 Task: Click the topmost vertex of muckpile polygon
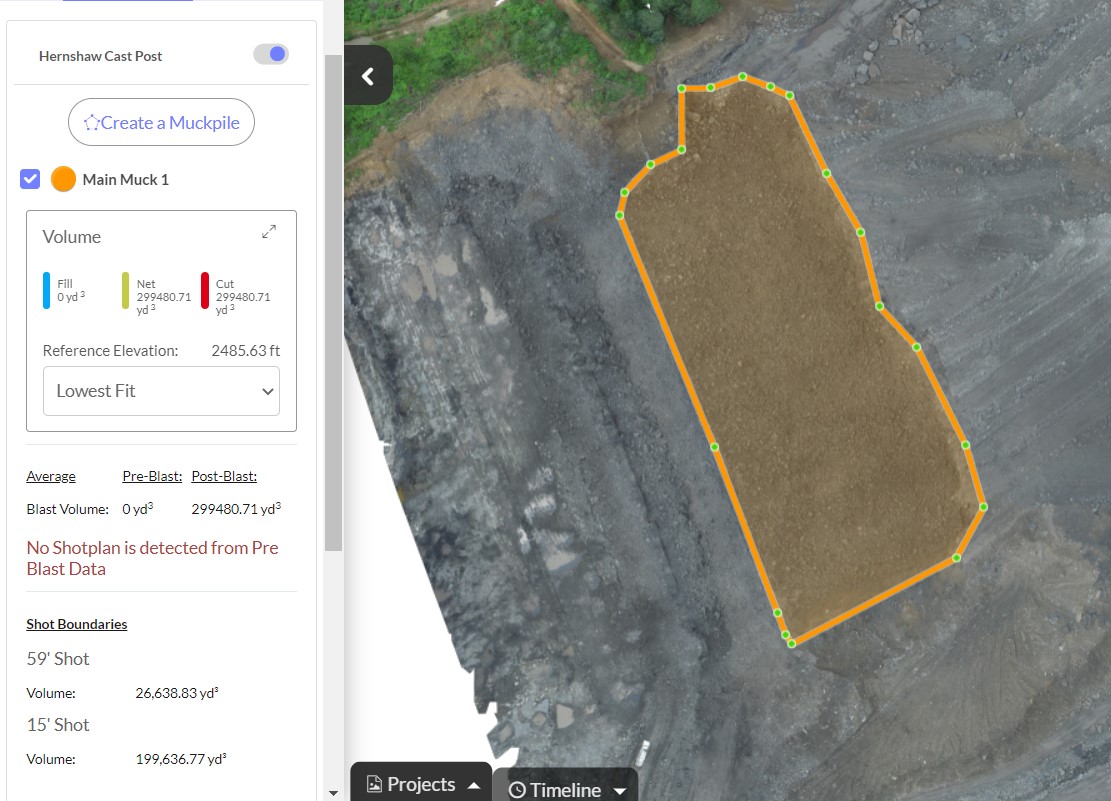742,76
